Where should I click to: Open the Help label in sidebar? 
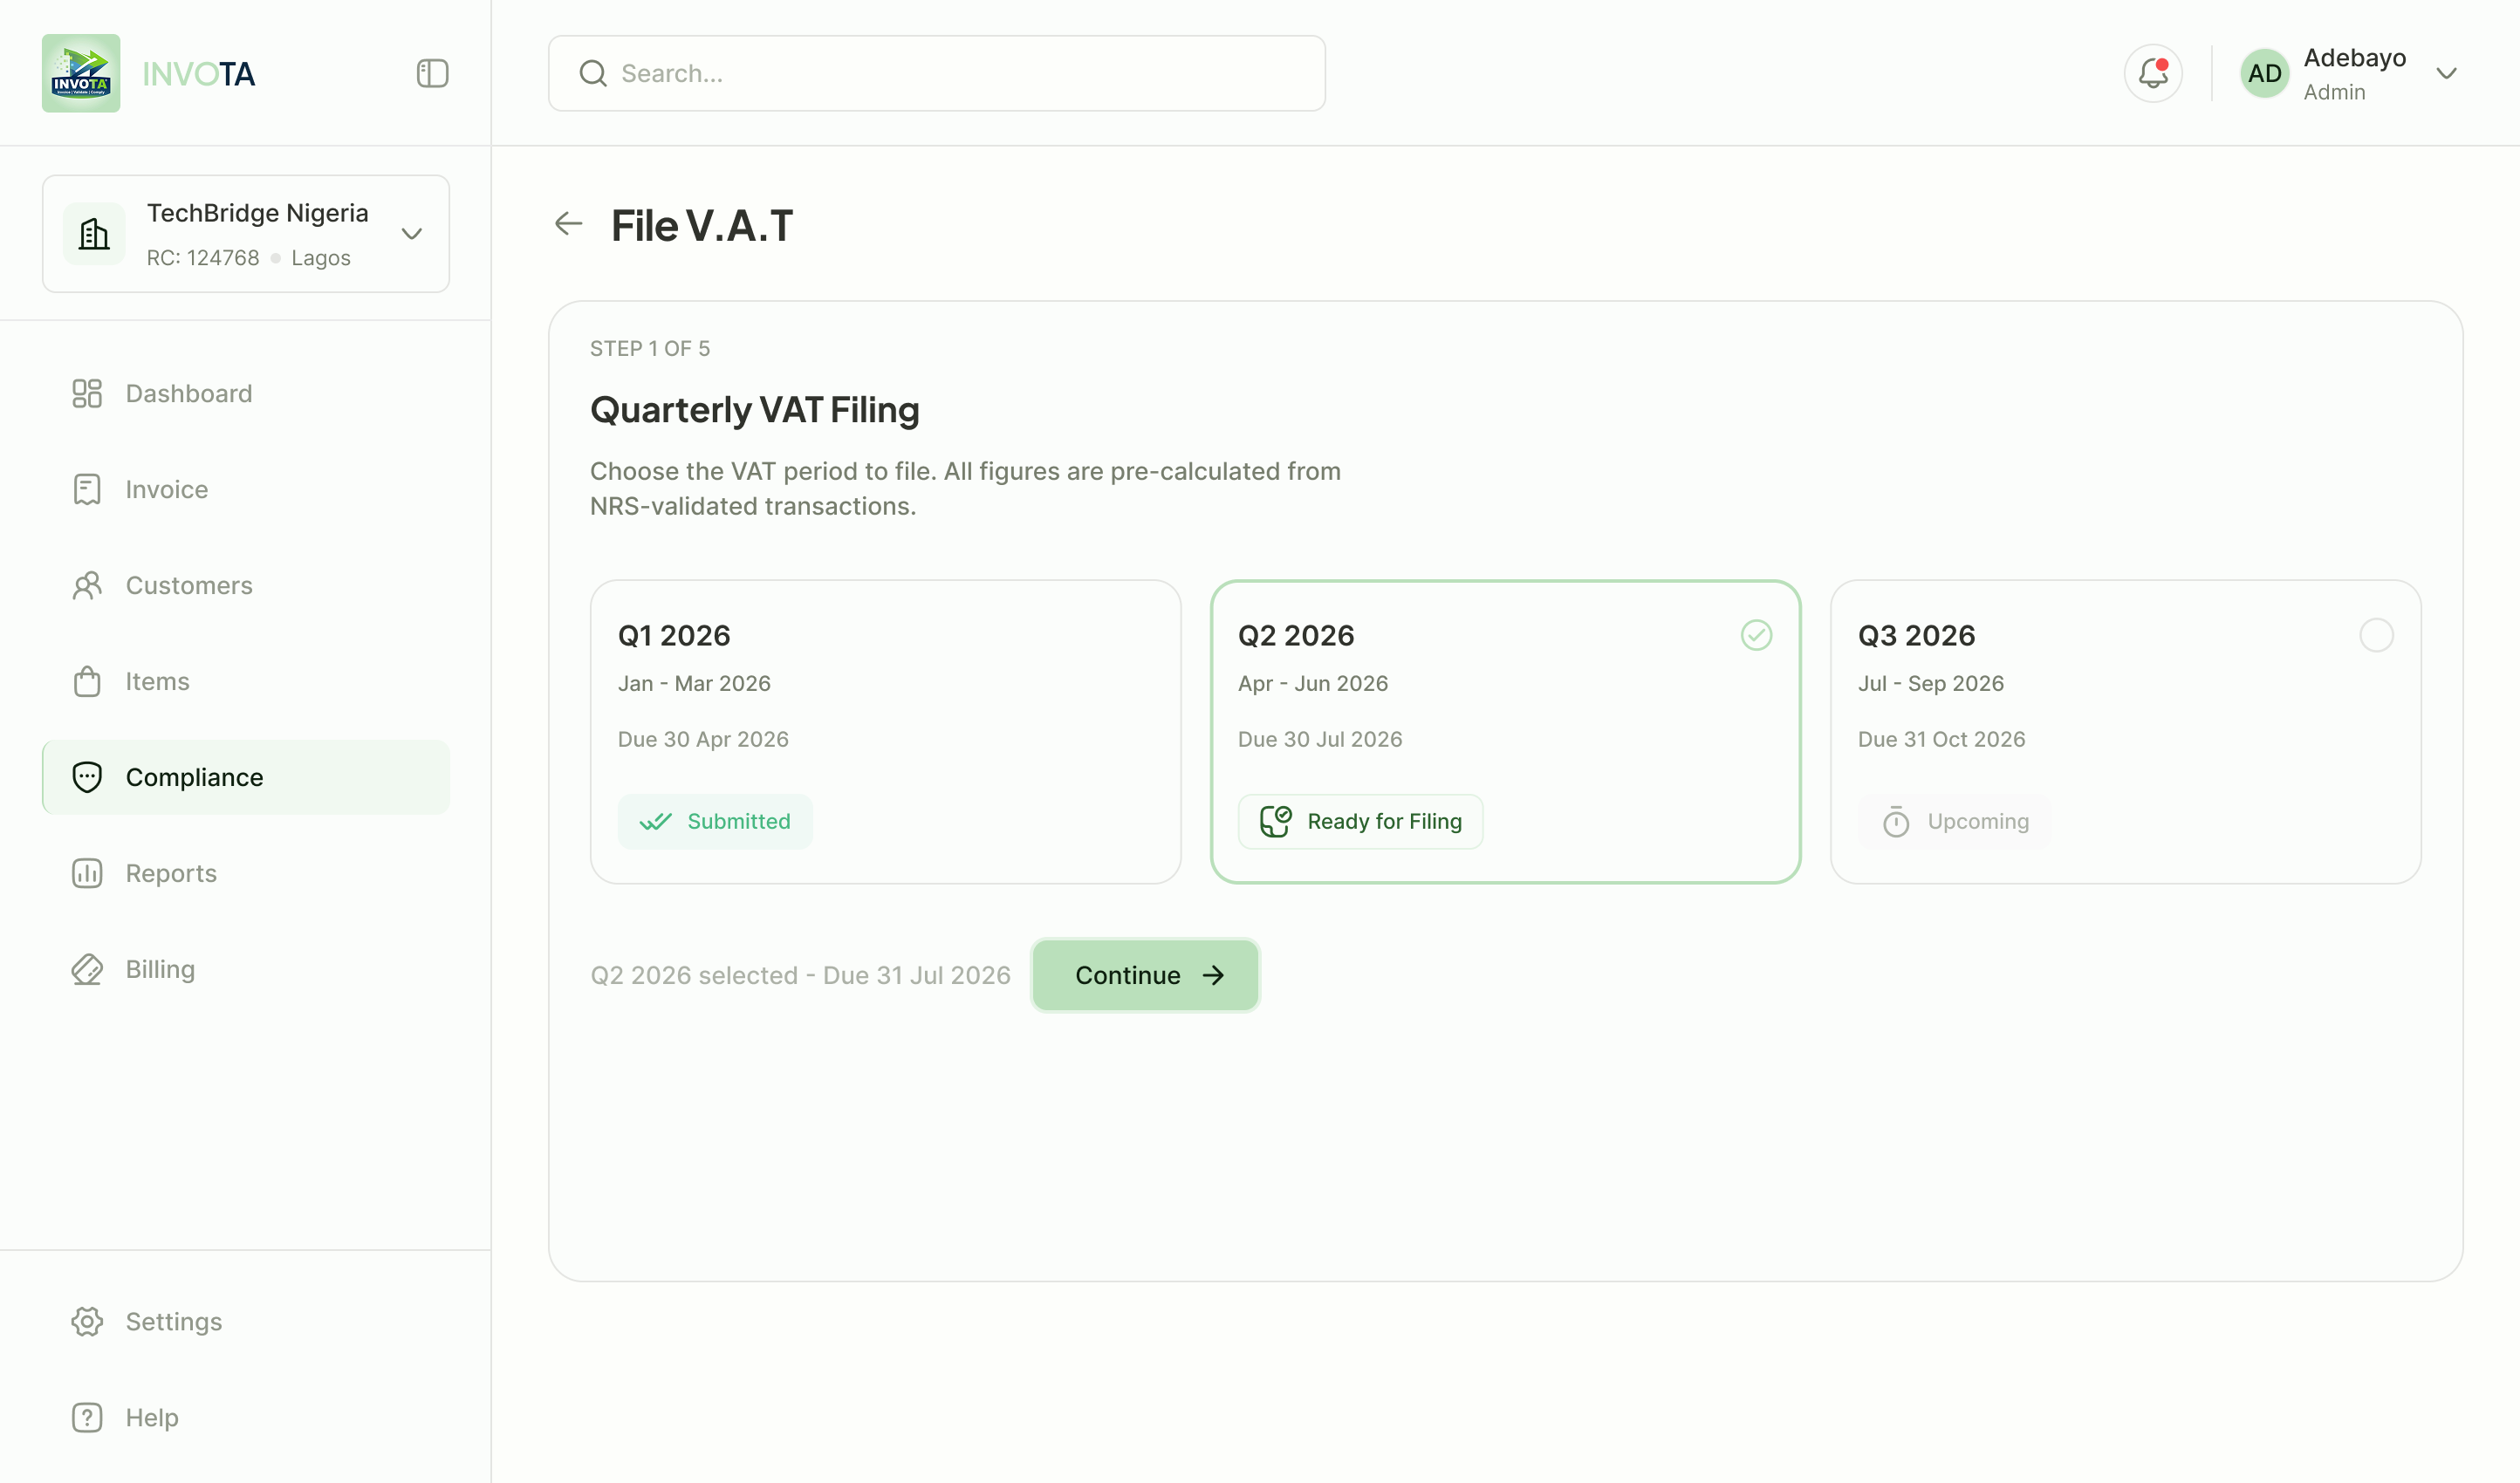tap(152, 1417)
